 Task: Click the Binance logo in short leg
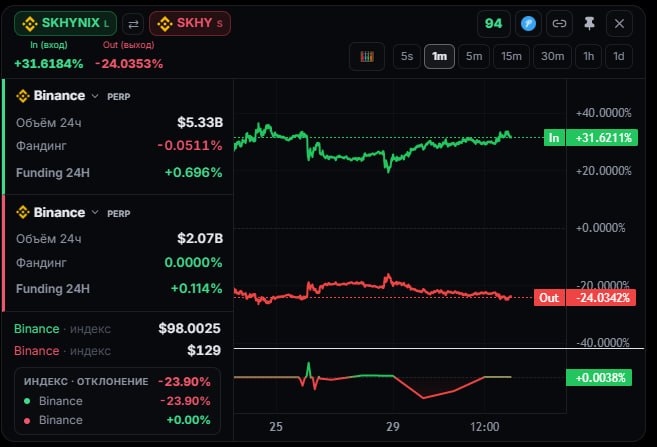pyautogui.click(x=23, y=212)
